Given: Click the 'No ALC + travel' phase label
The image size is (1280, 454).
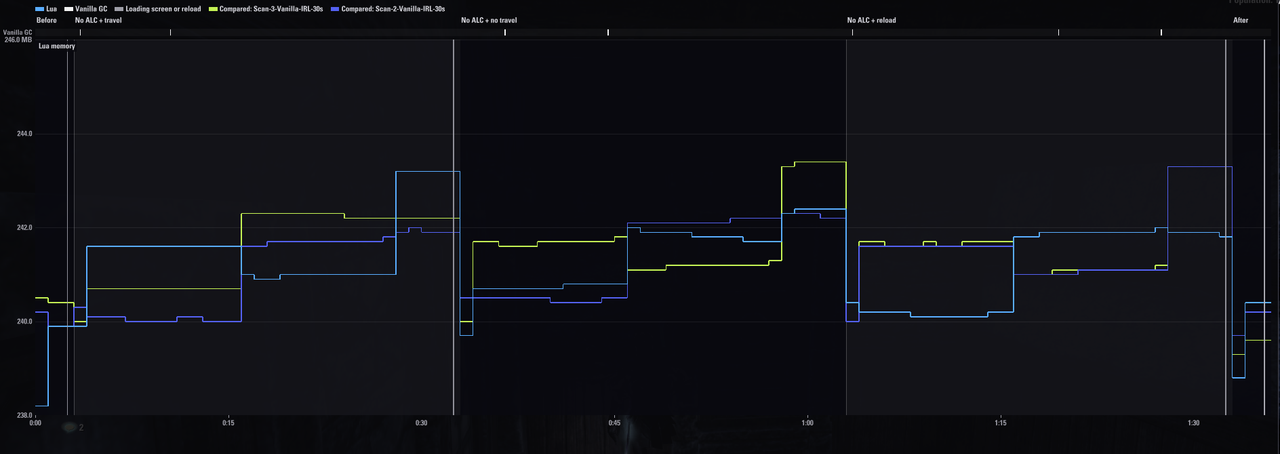Looking at the screenshot, I should pos(98,20).
